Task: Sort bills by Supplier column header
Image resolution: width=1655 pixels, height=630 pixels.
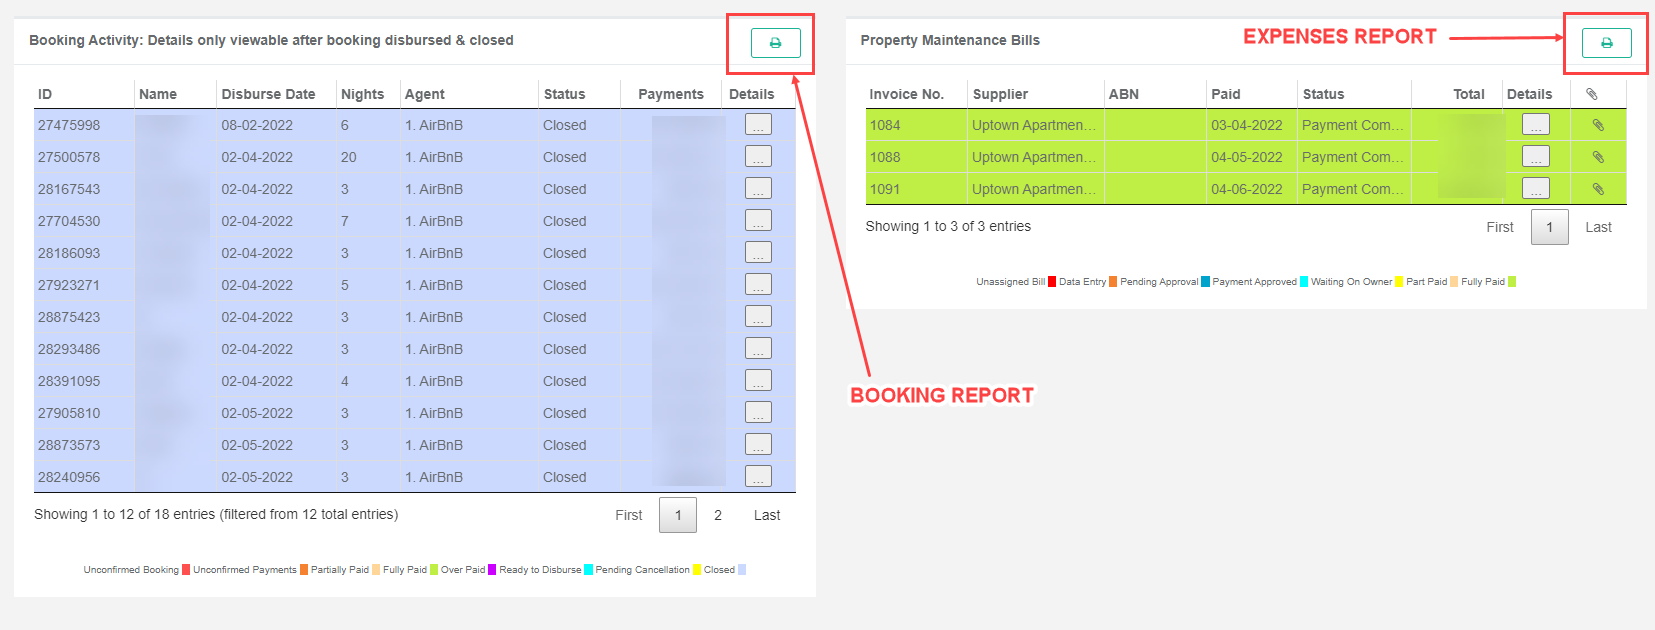Action: [1000, 94]
